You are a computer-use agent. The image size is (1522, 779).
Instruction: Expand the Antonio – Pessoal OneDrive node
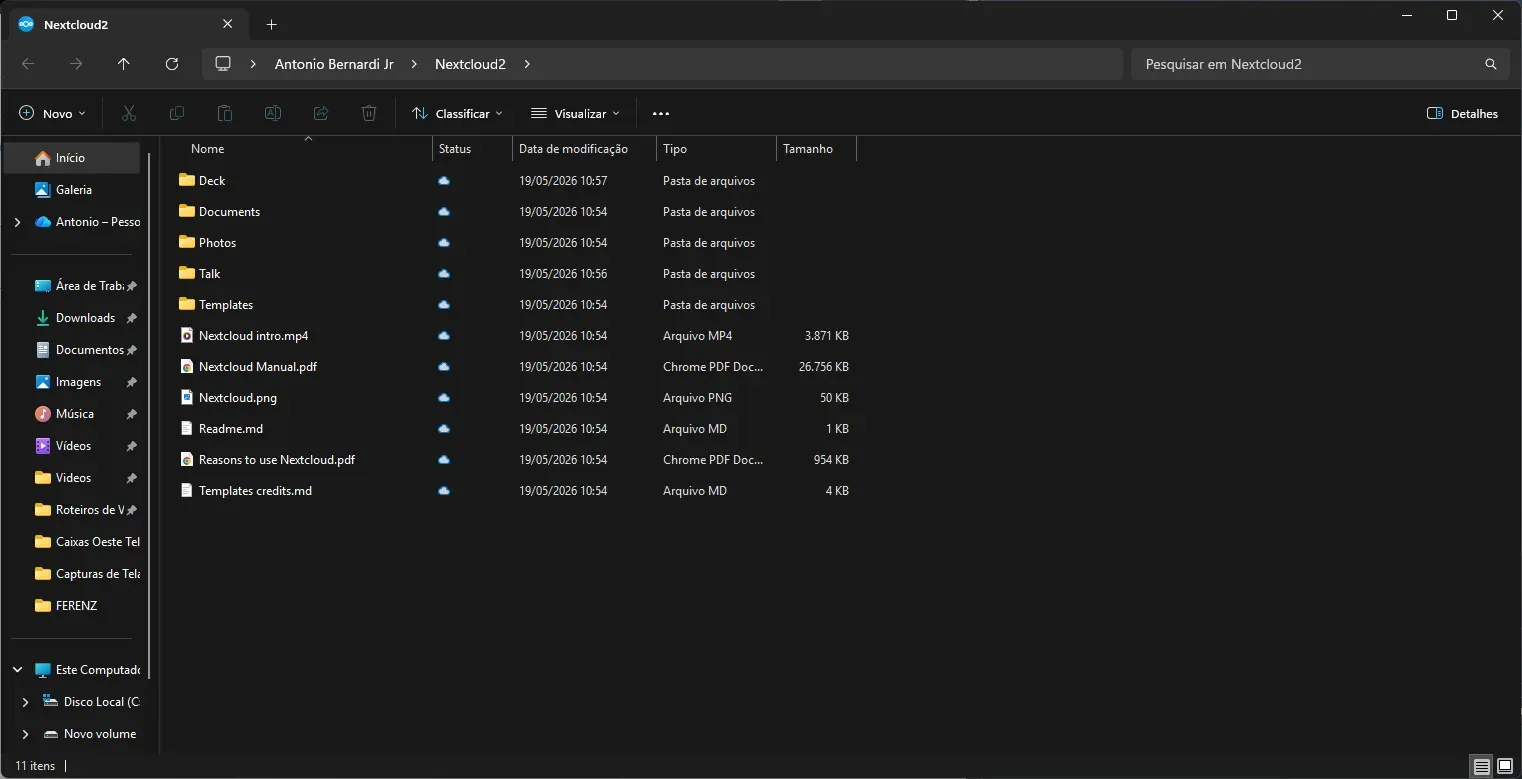click(17, 222)
